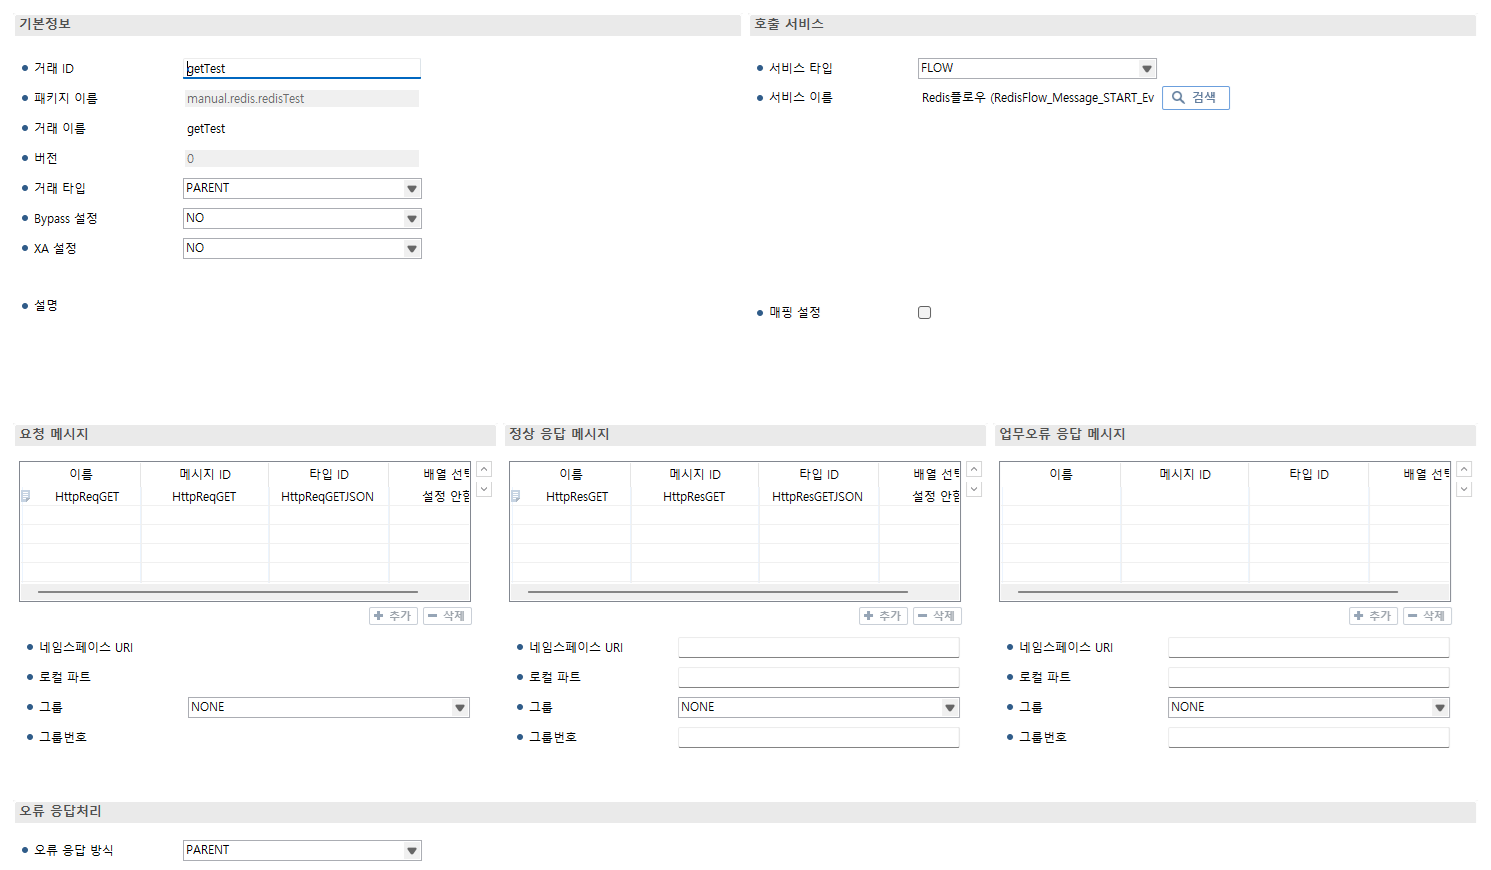
Task: Click the move-down arrow beside 업무오류 응답 메시지 table
Action: point(1464,489)
